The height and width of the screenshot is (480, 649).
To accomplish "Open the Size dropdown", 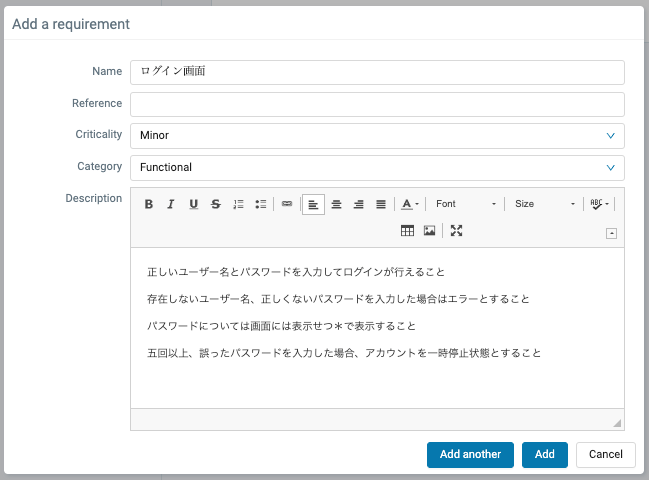I will 544,204.
